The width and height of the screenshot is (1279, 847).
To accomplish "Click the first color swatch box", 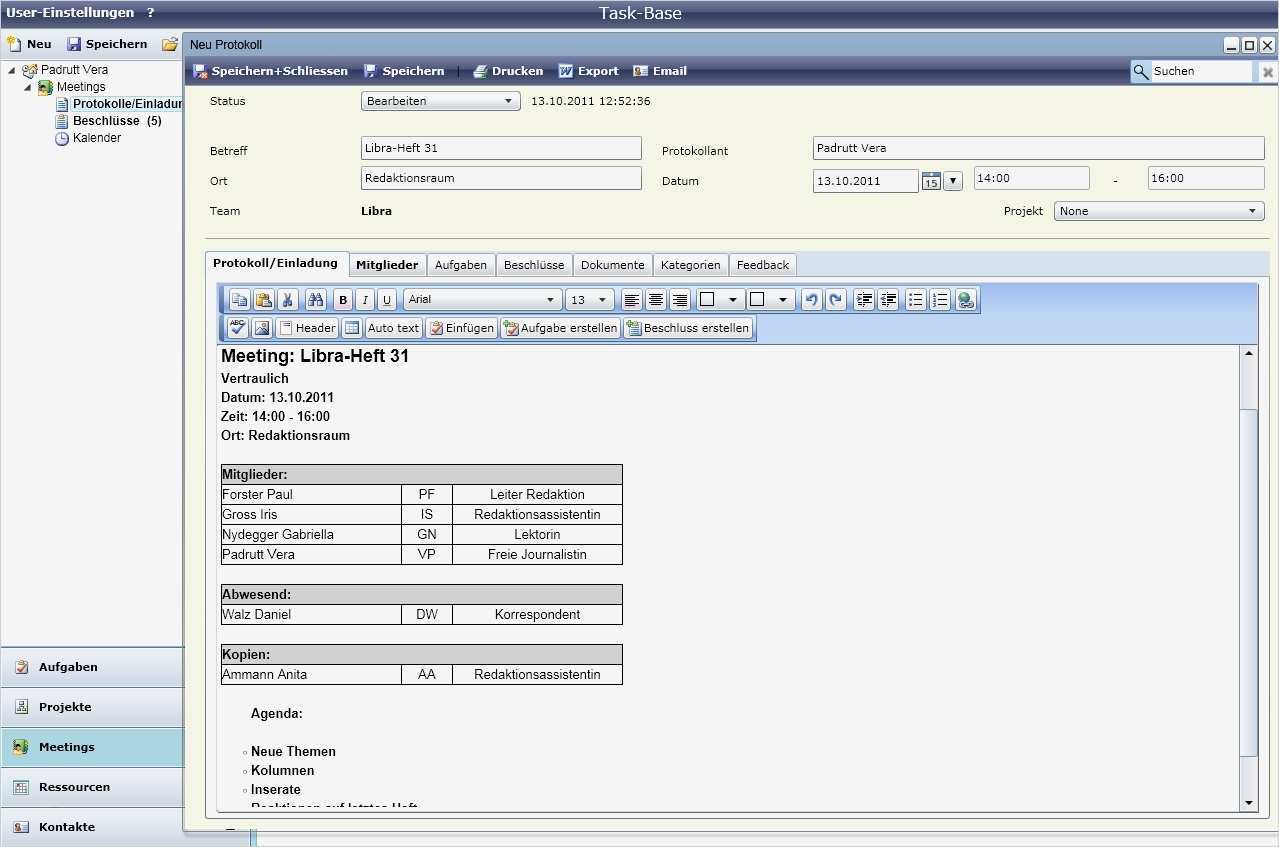I will [707, 300].
